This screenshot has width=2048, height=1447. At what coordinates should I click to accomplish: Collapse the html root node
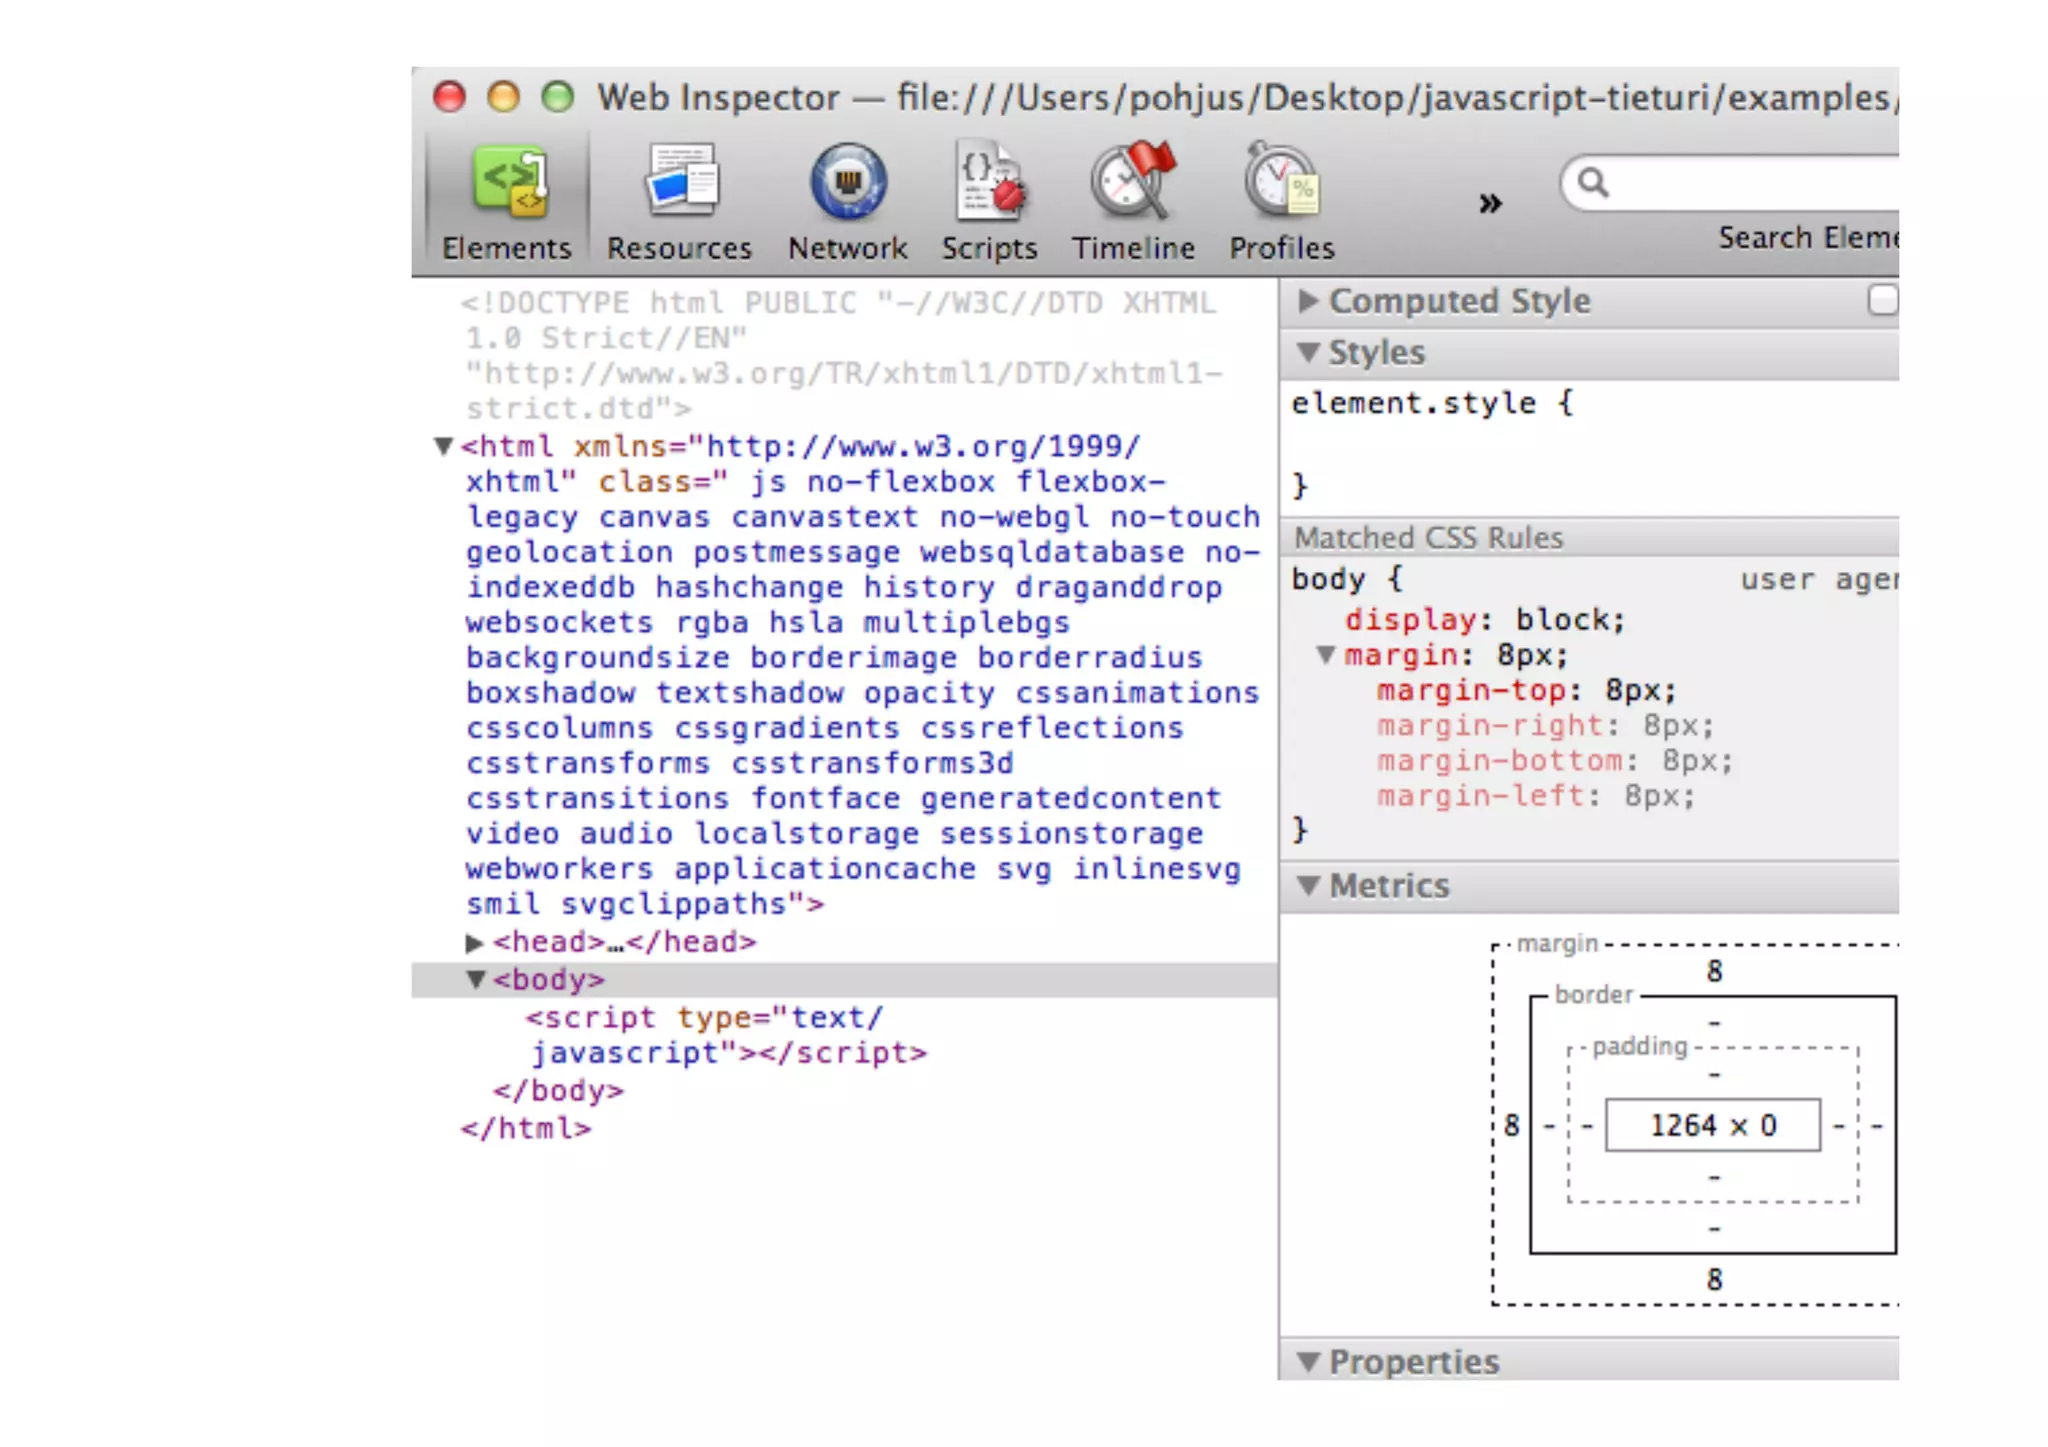tap(443, 446)
